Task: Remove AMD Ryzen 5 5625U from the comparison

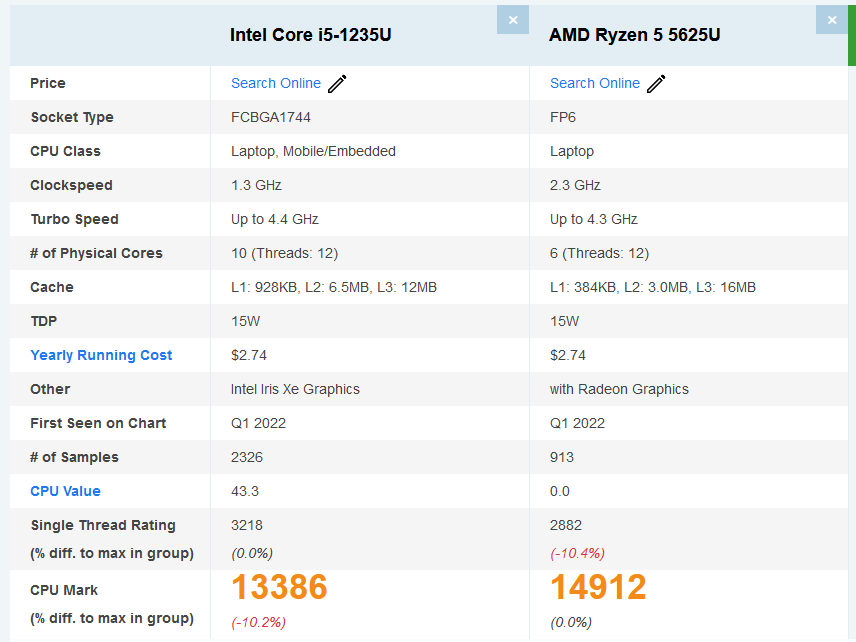Action: click(831, 20)
